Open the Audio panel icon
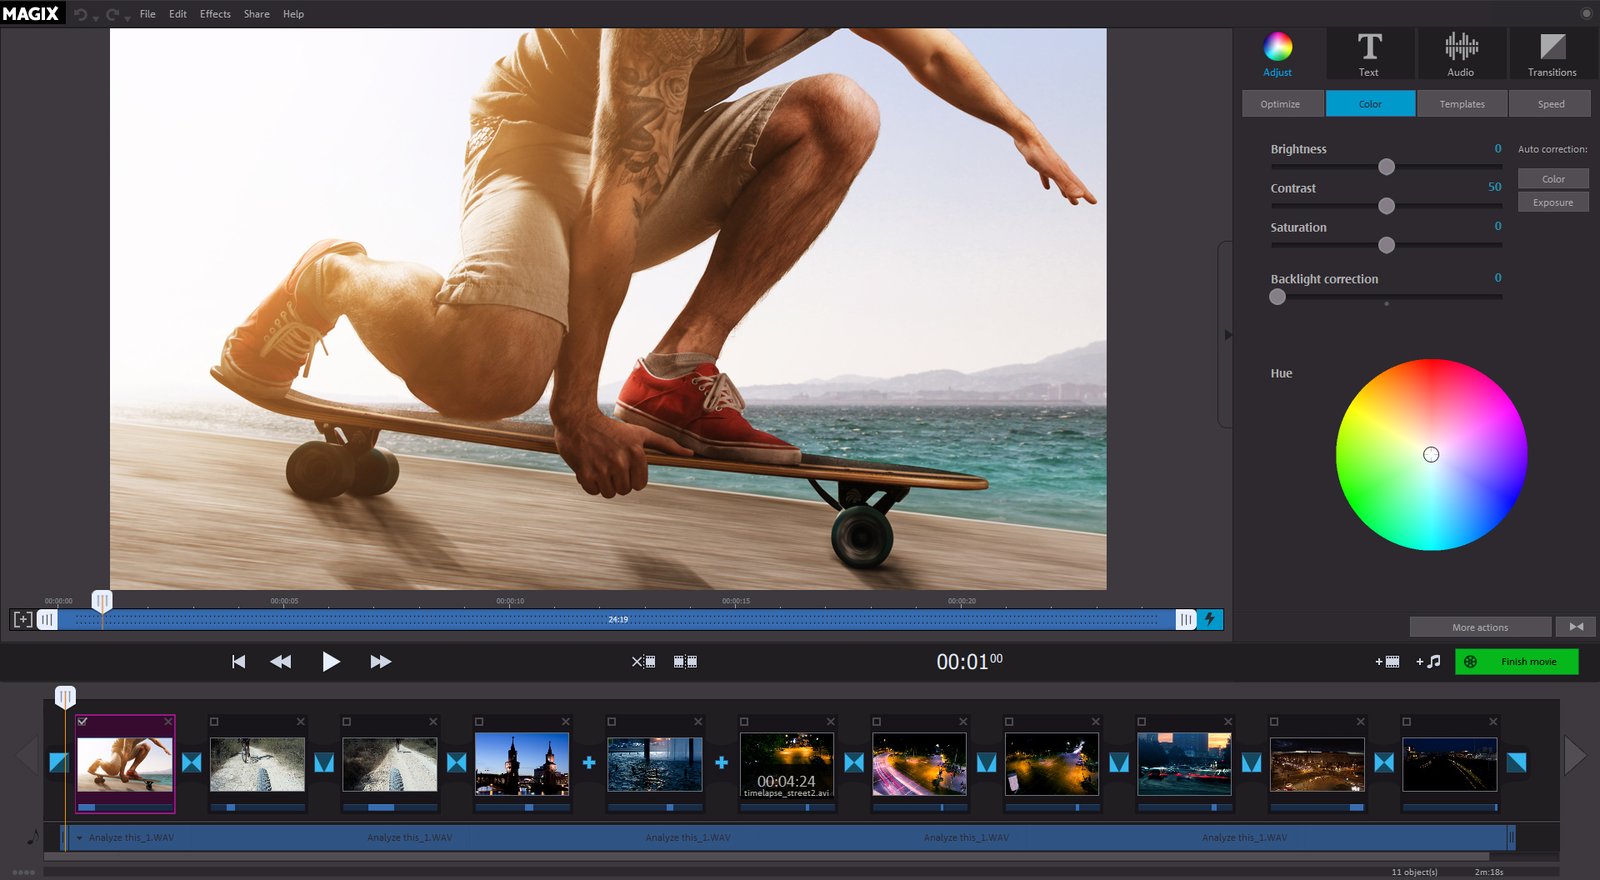The image size is (1600, 880). [1460, 54]
